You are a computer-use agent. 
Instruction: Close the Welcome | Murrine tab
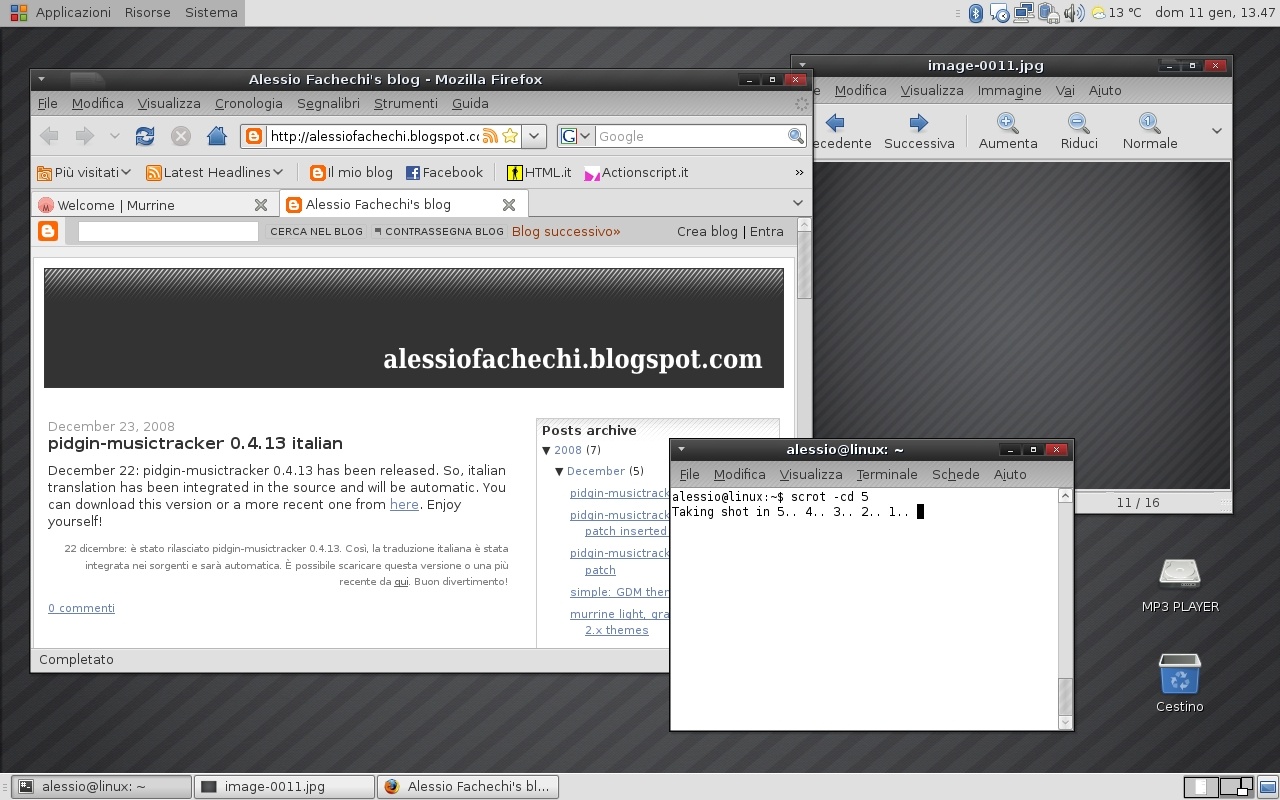pos(261,205)
